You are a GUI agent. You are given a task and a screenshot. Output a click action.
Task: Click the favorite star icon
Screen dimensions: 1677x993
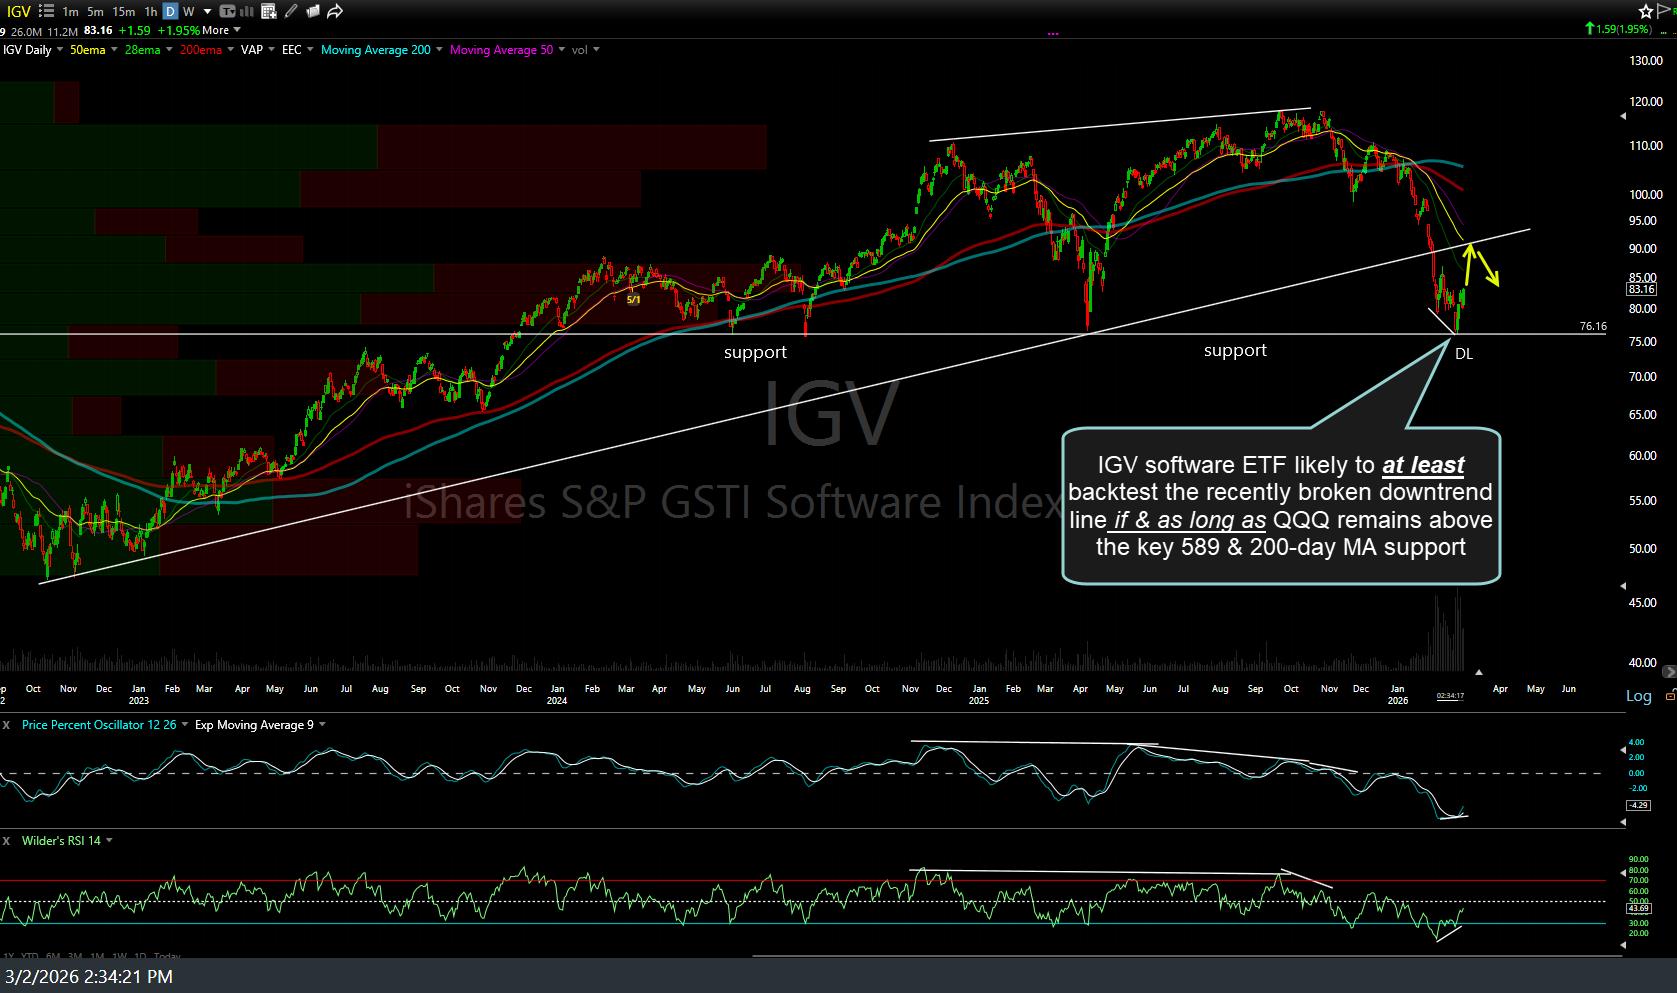(1645, 11)
